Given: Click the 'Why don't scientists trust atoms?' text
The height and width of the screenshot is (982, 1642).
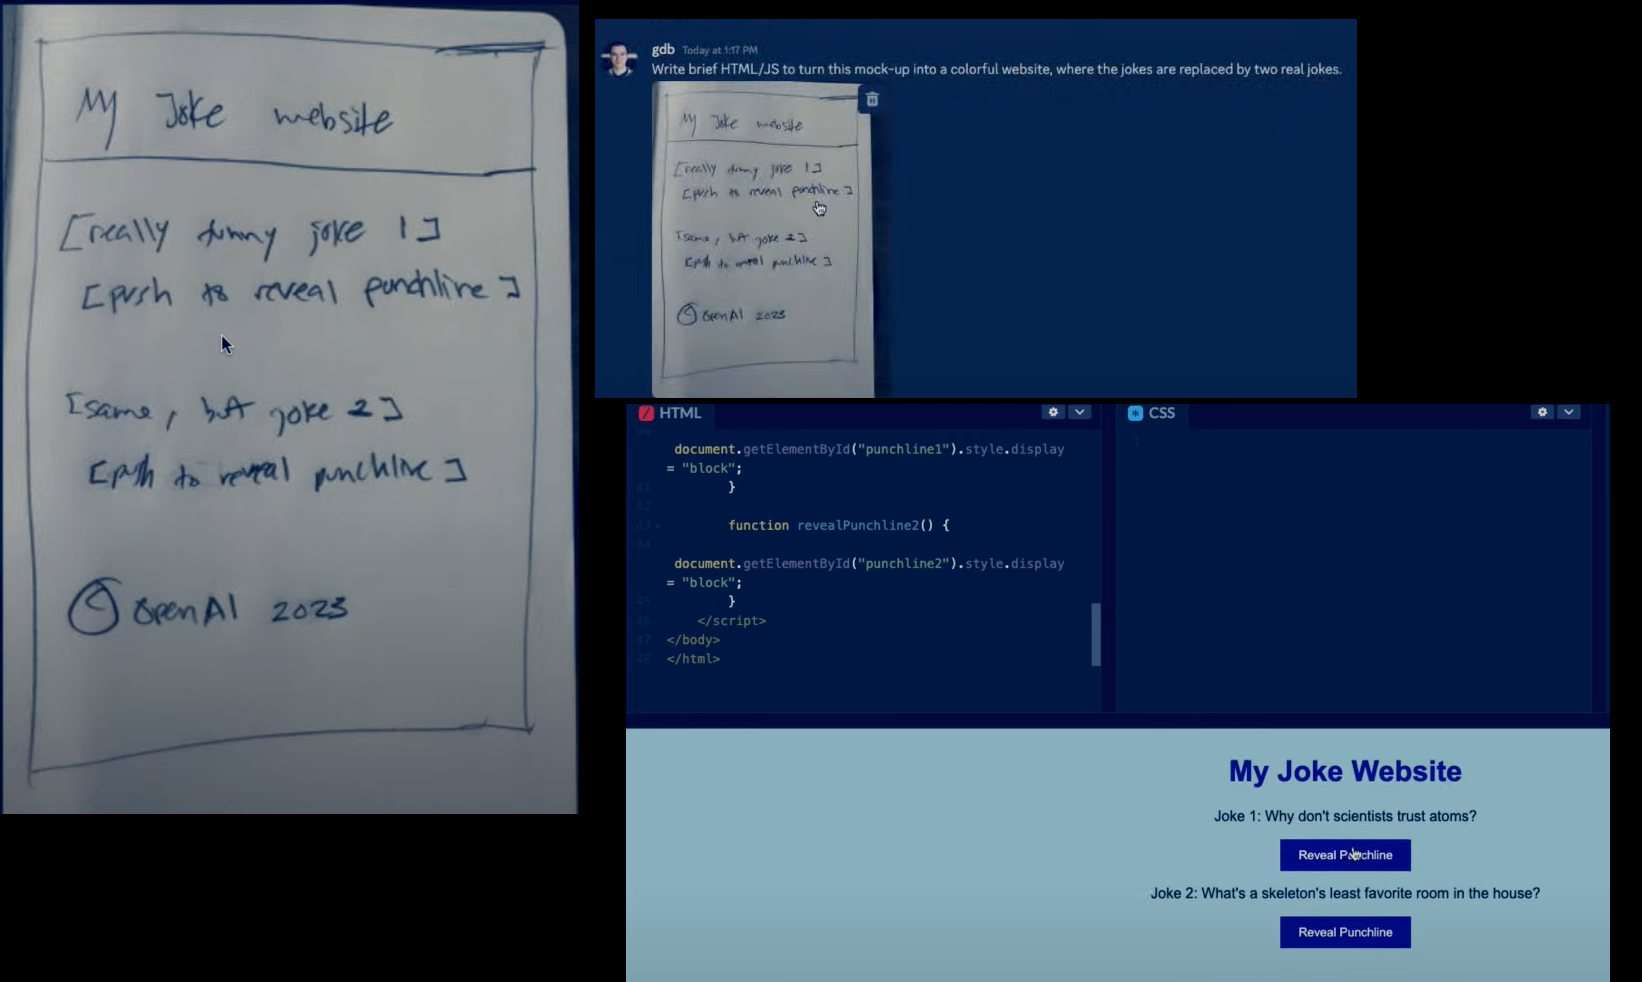Looking at the screenshot, I should pos(1370,816).
